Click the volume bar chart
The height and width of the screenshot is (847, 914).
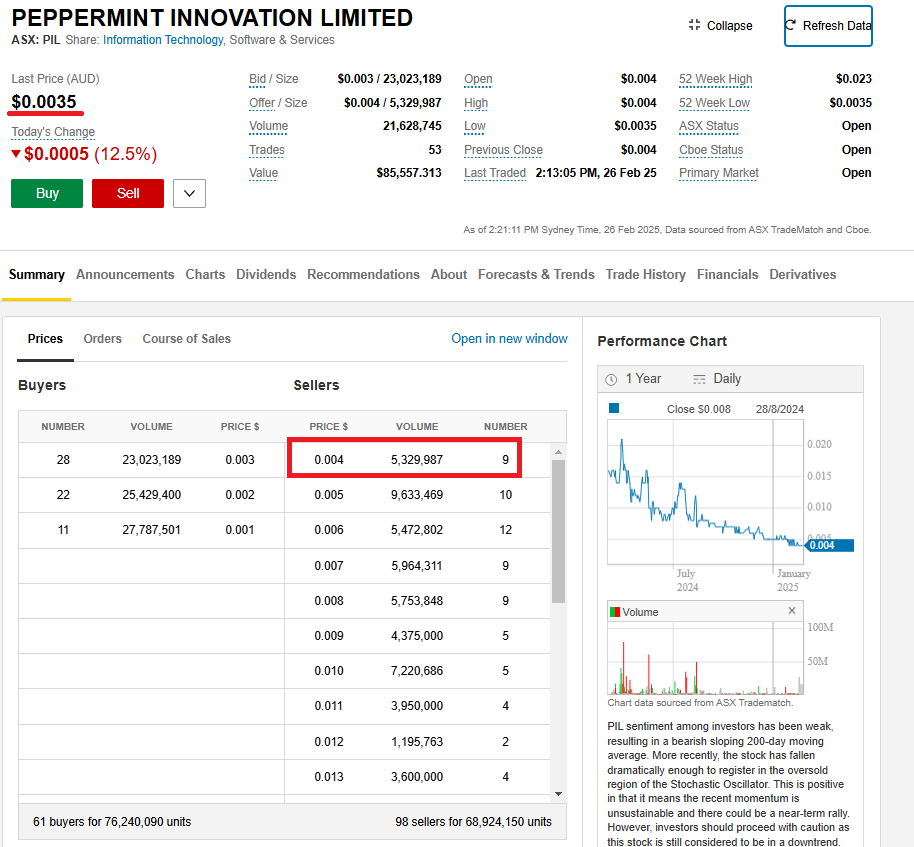(x=705, y=658)
